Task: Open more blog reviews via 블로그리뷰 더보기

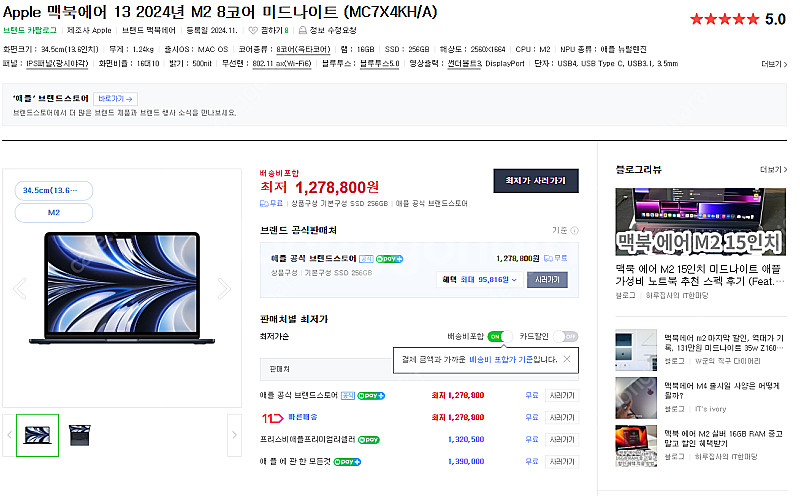Action: (773, 169)
